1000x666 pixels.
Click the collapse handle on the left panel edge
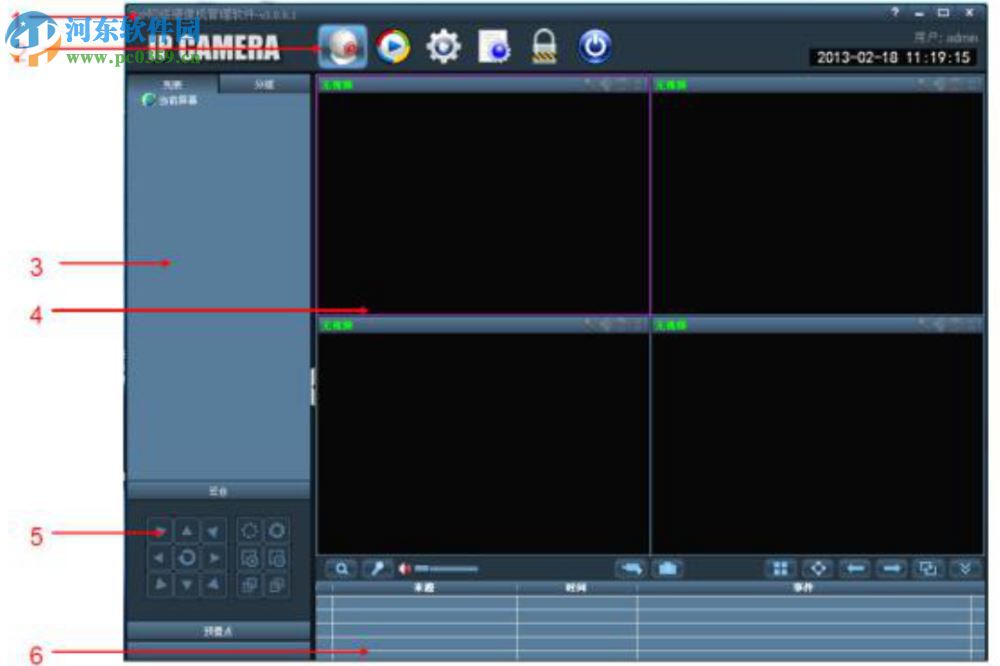(x=313, y=386)
